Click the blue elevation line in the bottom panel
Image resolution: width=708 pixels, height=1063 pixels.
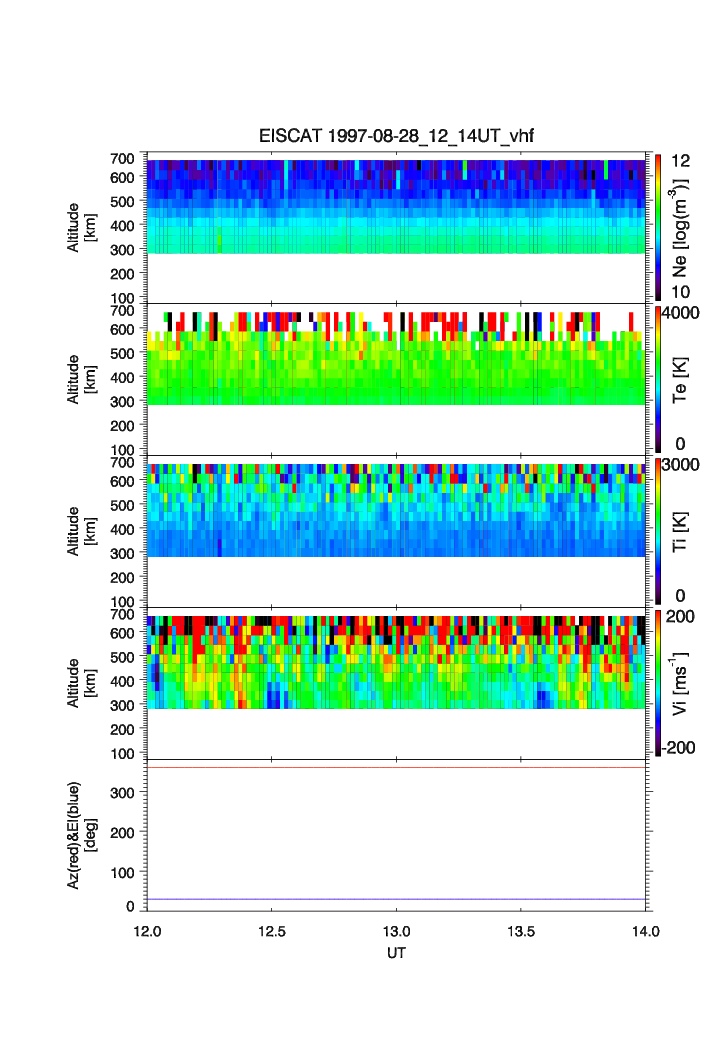coord(396,899)
